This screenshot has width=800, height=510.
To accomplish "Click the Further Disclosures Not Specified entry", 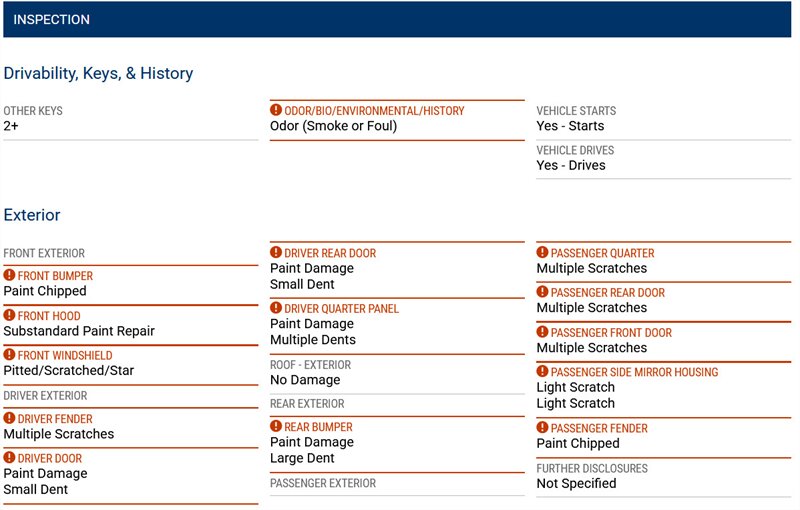I will tap(576, 483).
